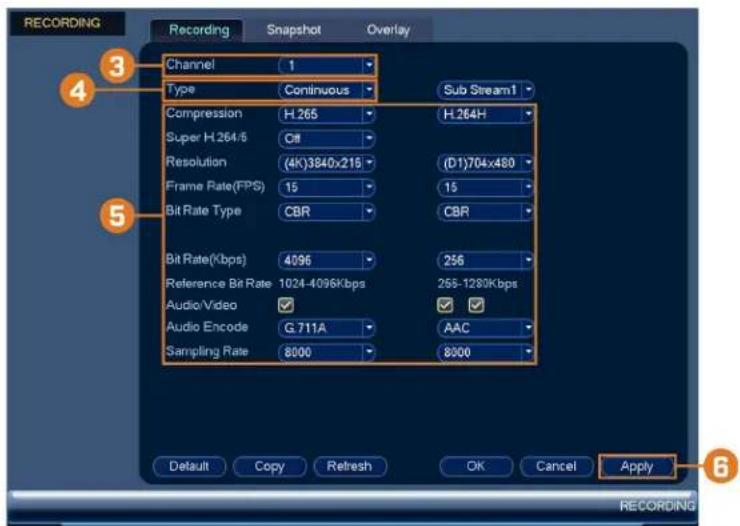Open Audio Encode dropdown showing AAC
740x526 pixels.
(486, 328)
